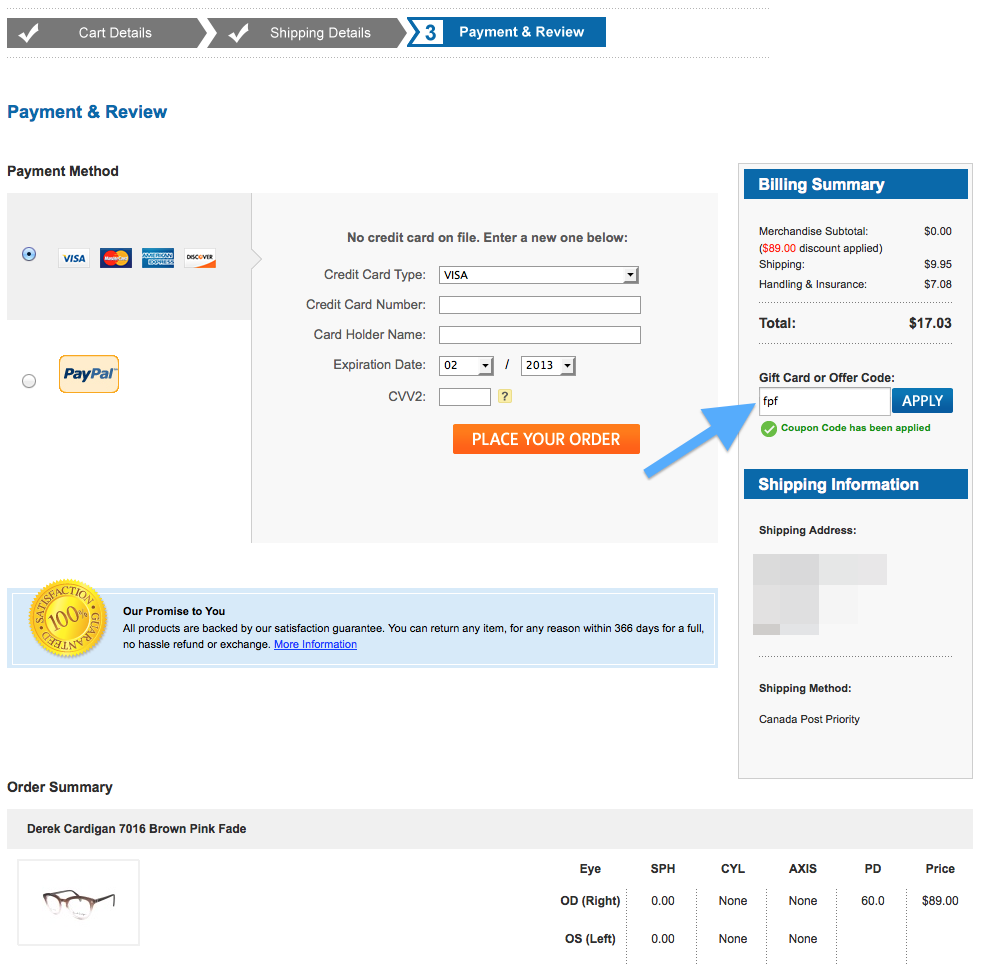Click the American Express logo
Image resolution: width=982 pixels, height=979 pixels.
tap(158, 258)
